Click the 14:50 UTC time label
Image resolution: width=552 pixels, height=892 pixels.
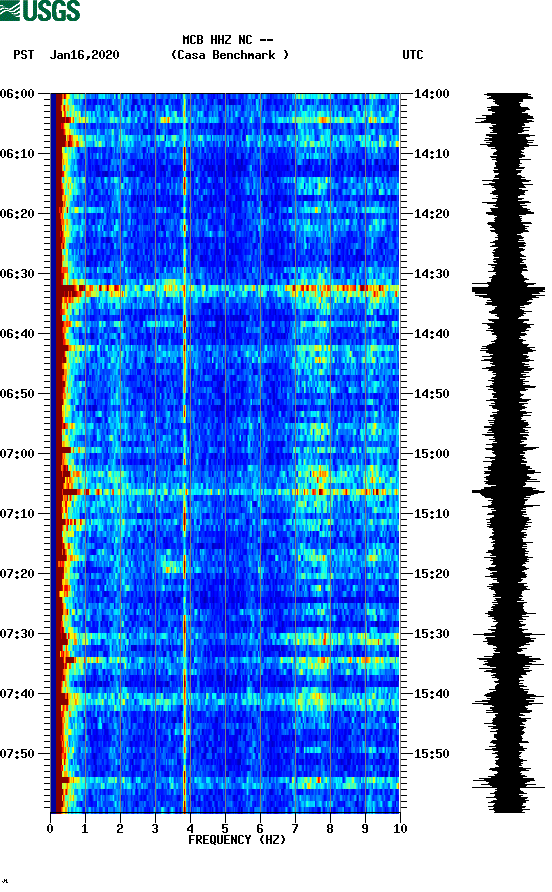pos(431,394)
